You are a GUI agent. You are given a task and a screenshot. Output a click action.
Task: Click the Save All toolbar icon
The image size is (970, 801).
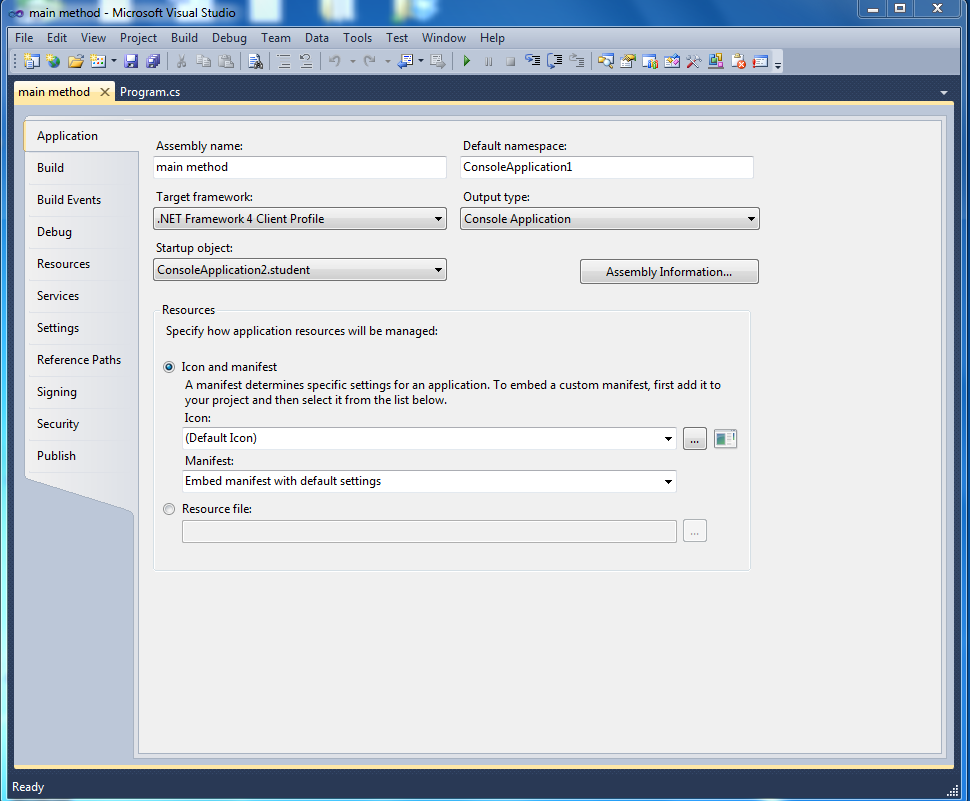coord(153,61)
